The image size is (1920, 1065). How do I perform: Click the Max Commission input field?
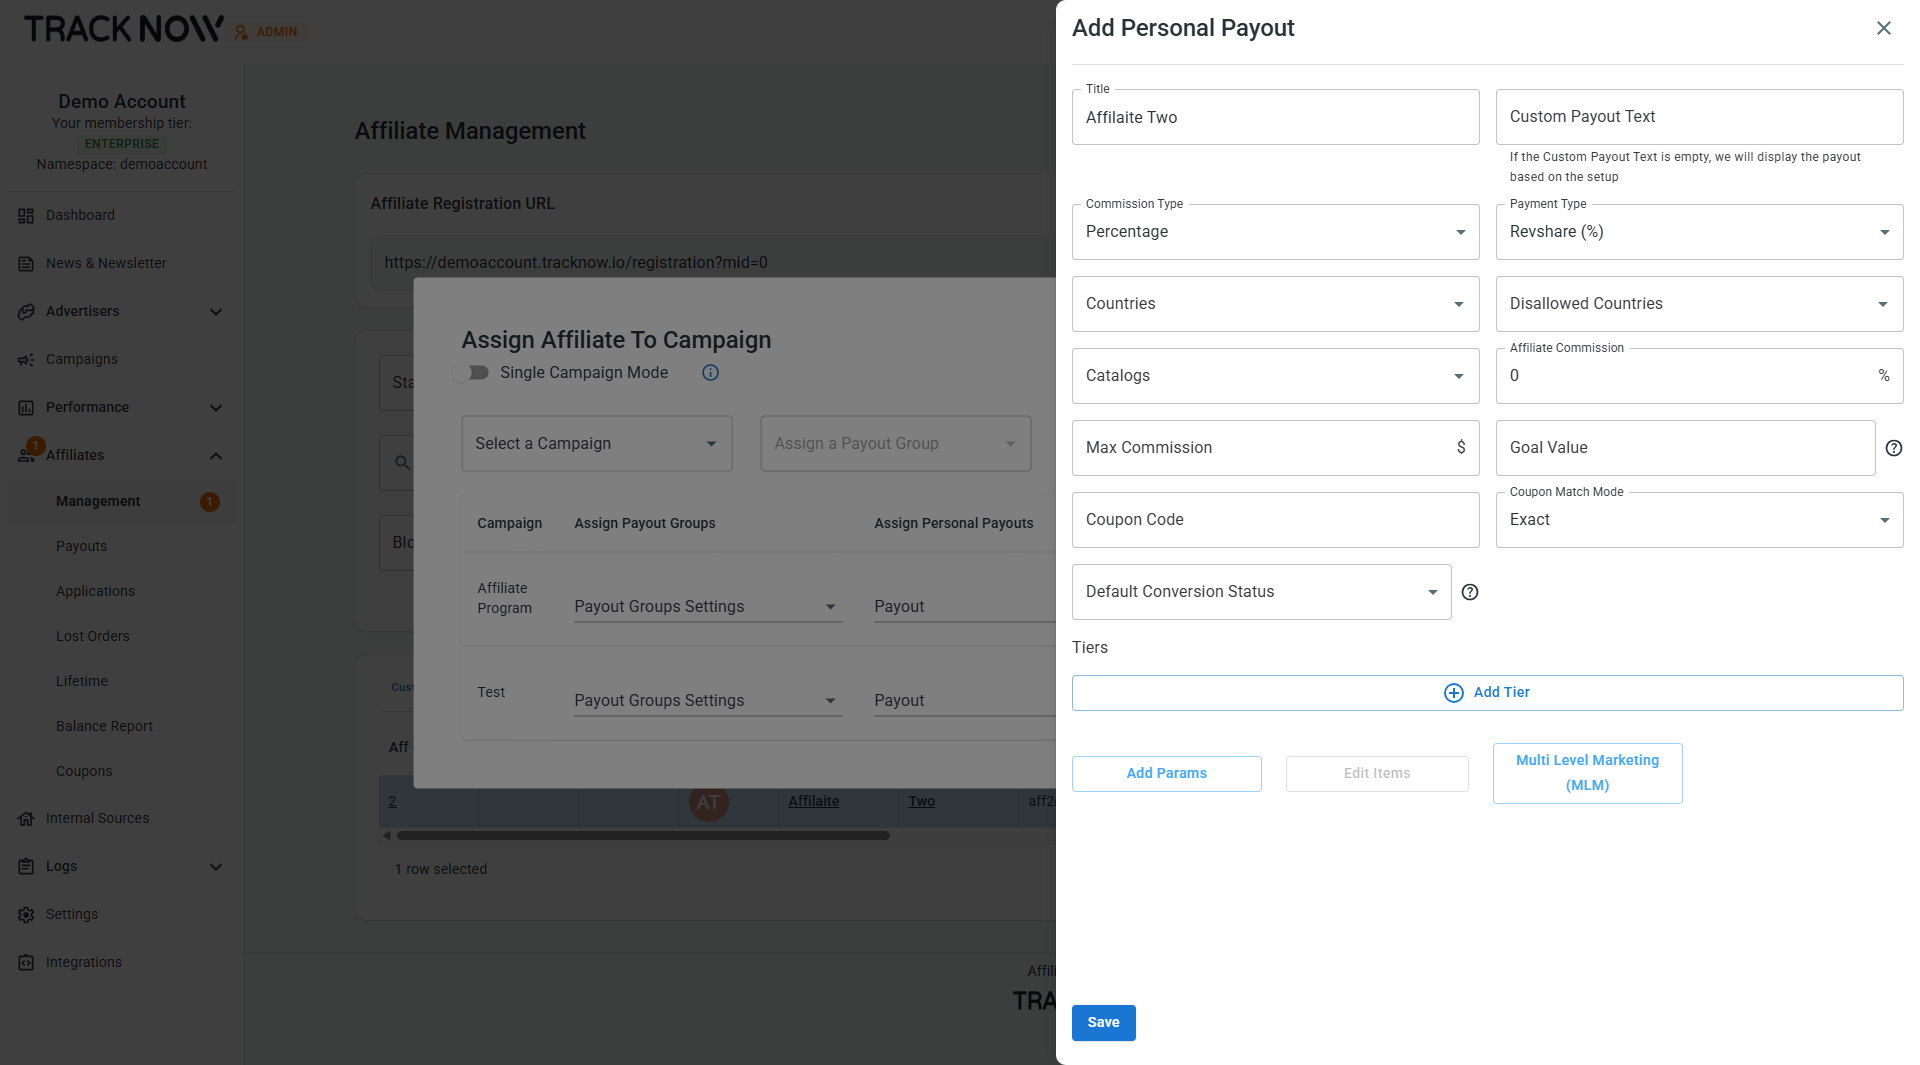(1262, 448)
